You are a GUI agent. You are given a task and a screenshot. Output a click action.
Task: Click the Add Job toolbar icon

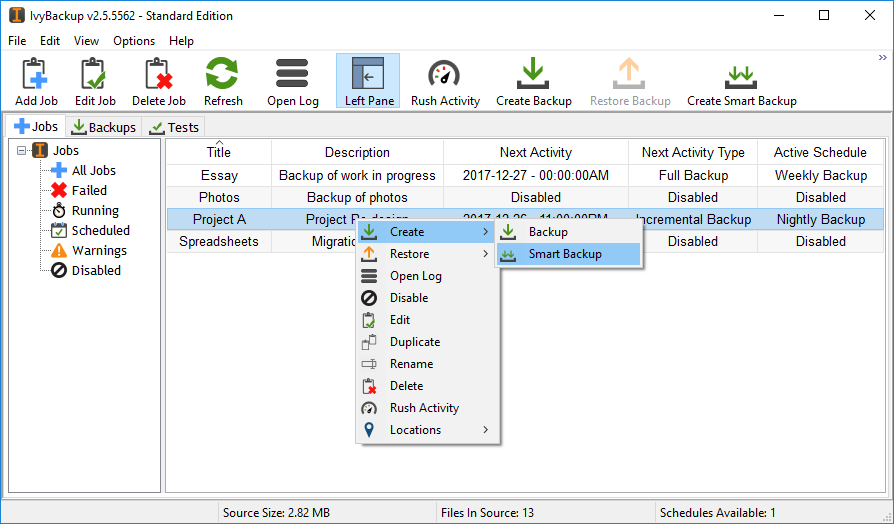pyautogui.click(x=36, y=82)
